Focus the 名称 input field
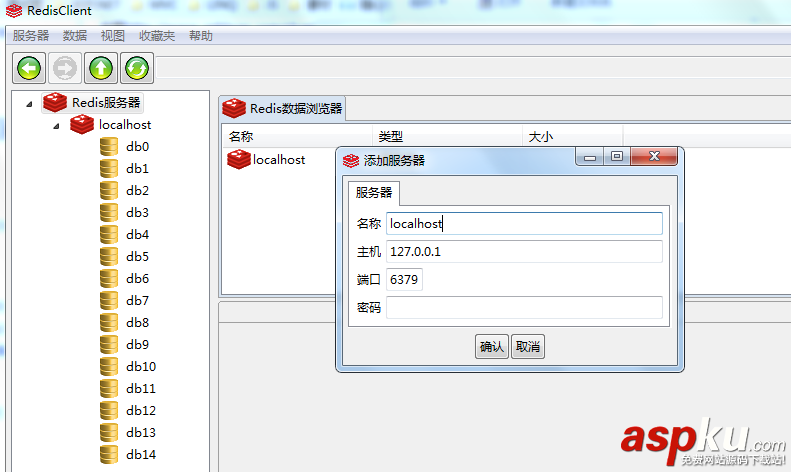791x472 pixels. pos(524,223)
